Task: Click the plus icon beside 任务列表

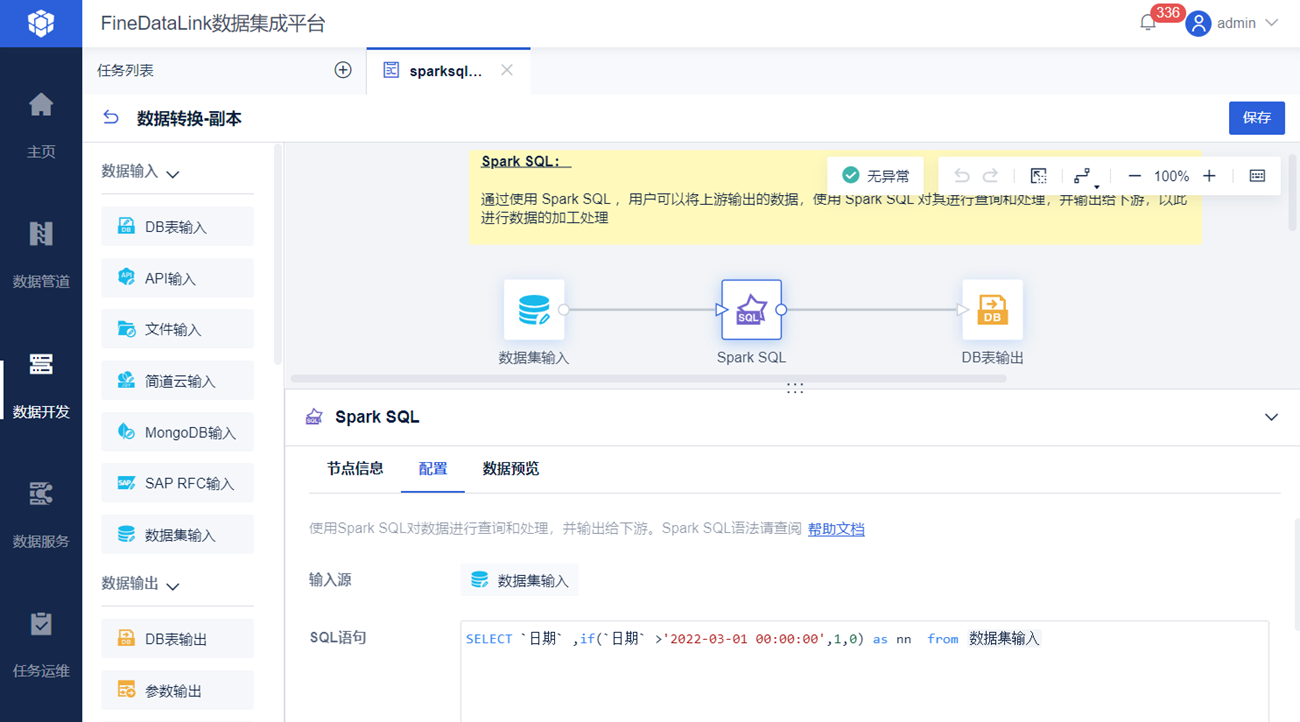Action: 343,70
